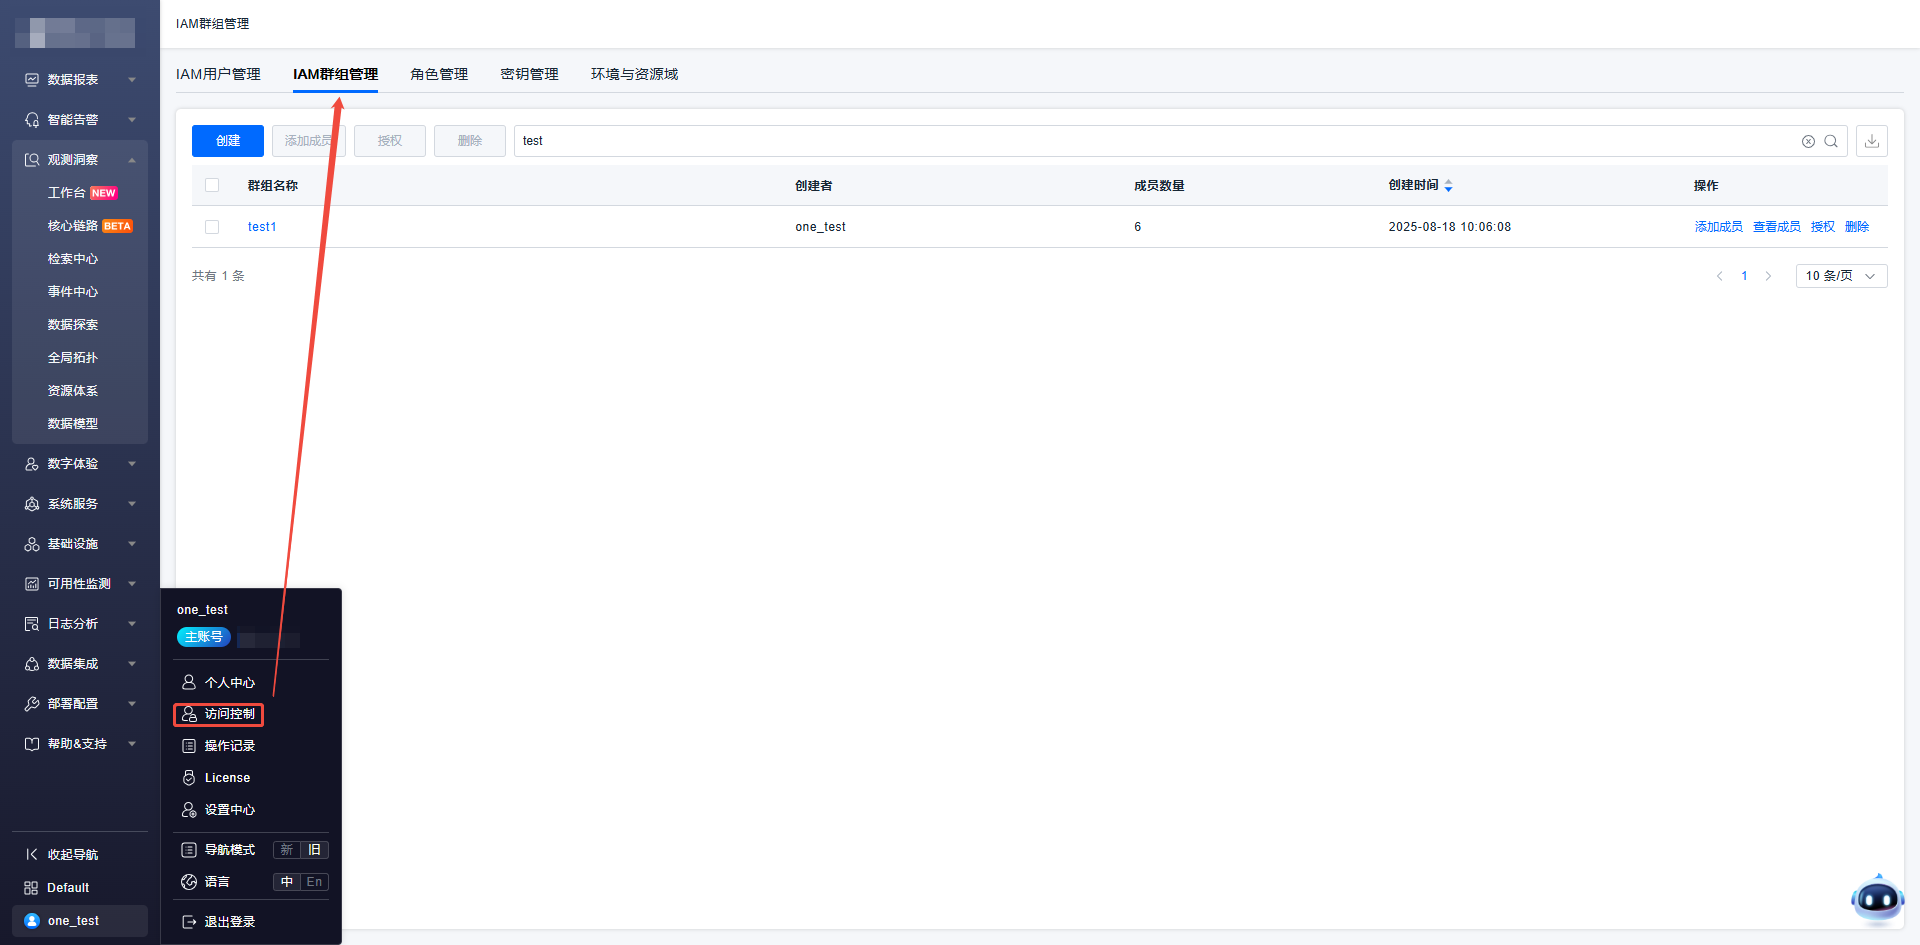Click the download export icon
The height and width of the screenshot is (945, 1920).
coord(1871,141)
